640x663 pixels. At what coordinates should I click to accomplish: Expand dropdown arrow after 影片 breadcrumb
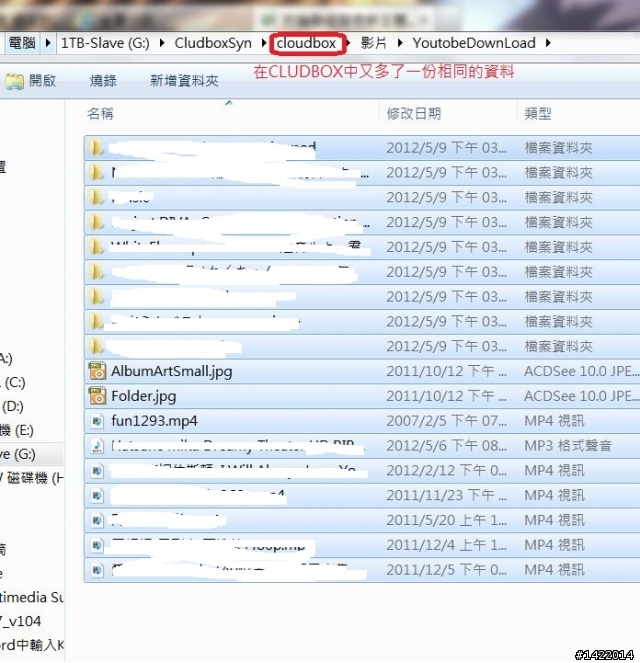[x=400, y=43]
